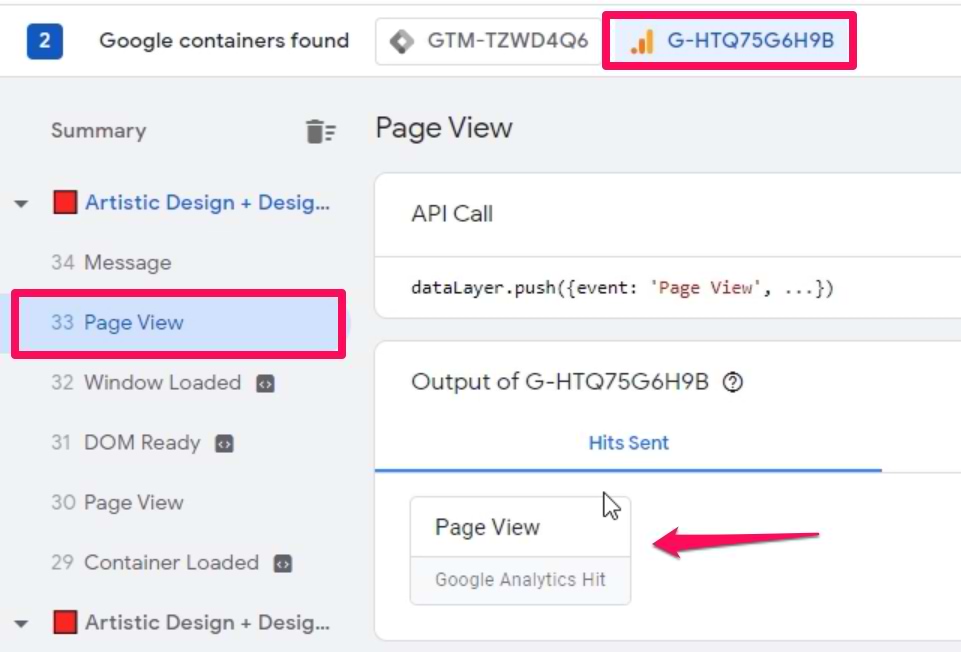
Task: Click the clear events trash icon beside Summary
Action: pyautogui.click(x=320, y=131)
